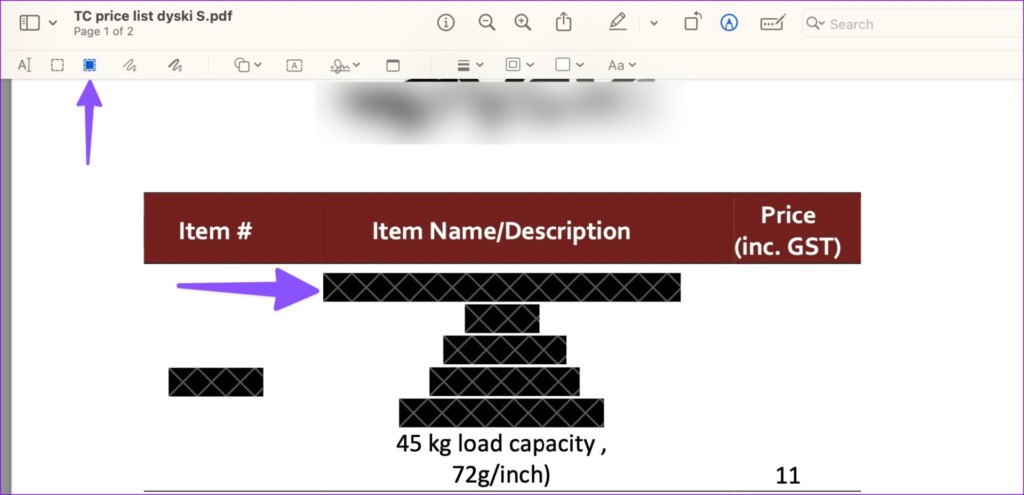
Task: Pick the Draw pen tool
Action: pos(175,65)
